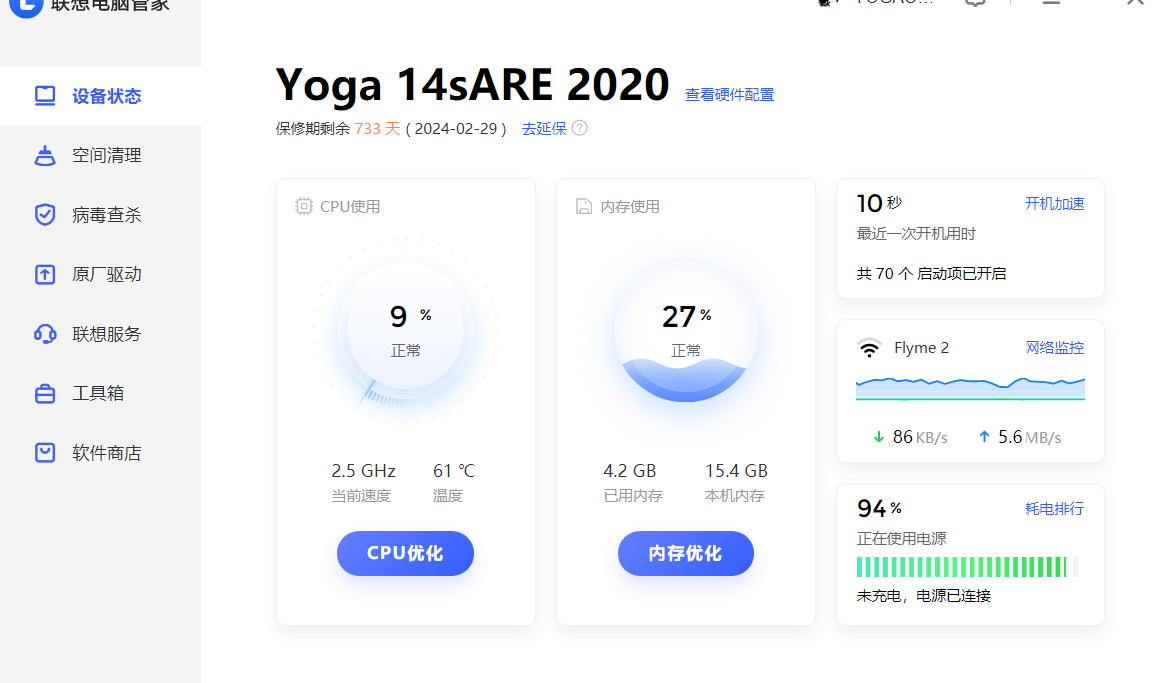This screenshot has height=683, width=1154.
Task: Click the 4.2 GB used memory value
Action: (629, 471)
